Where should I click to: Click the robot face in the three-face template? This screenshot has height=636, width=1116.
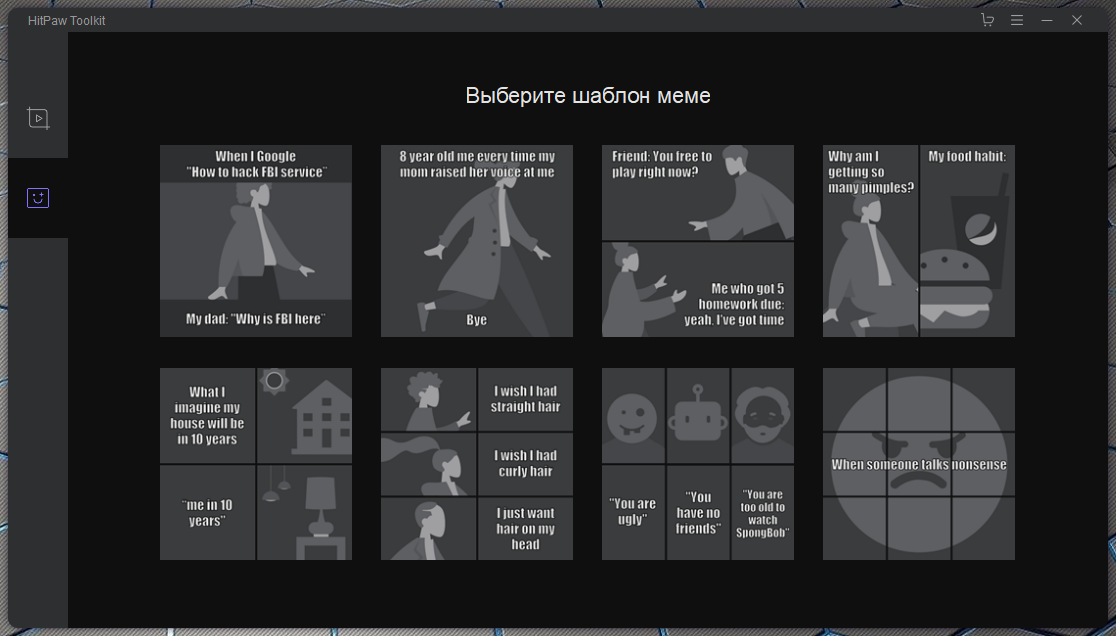point(698,415)
